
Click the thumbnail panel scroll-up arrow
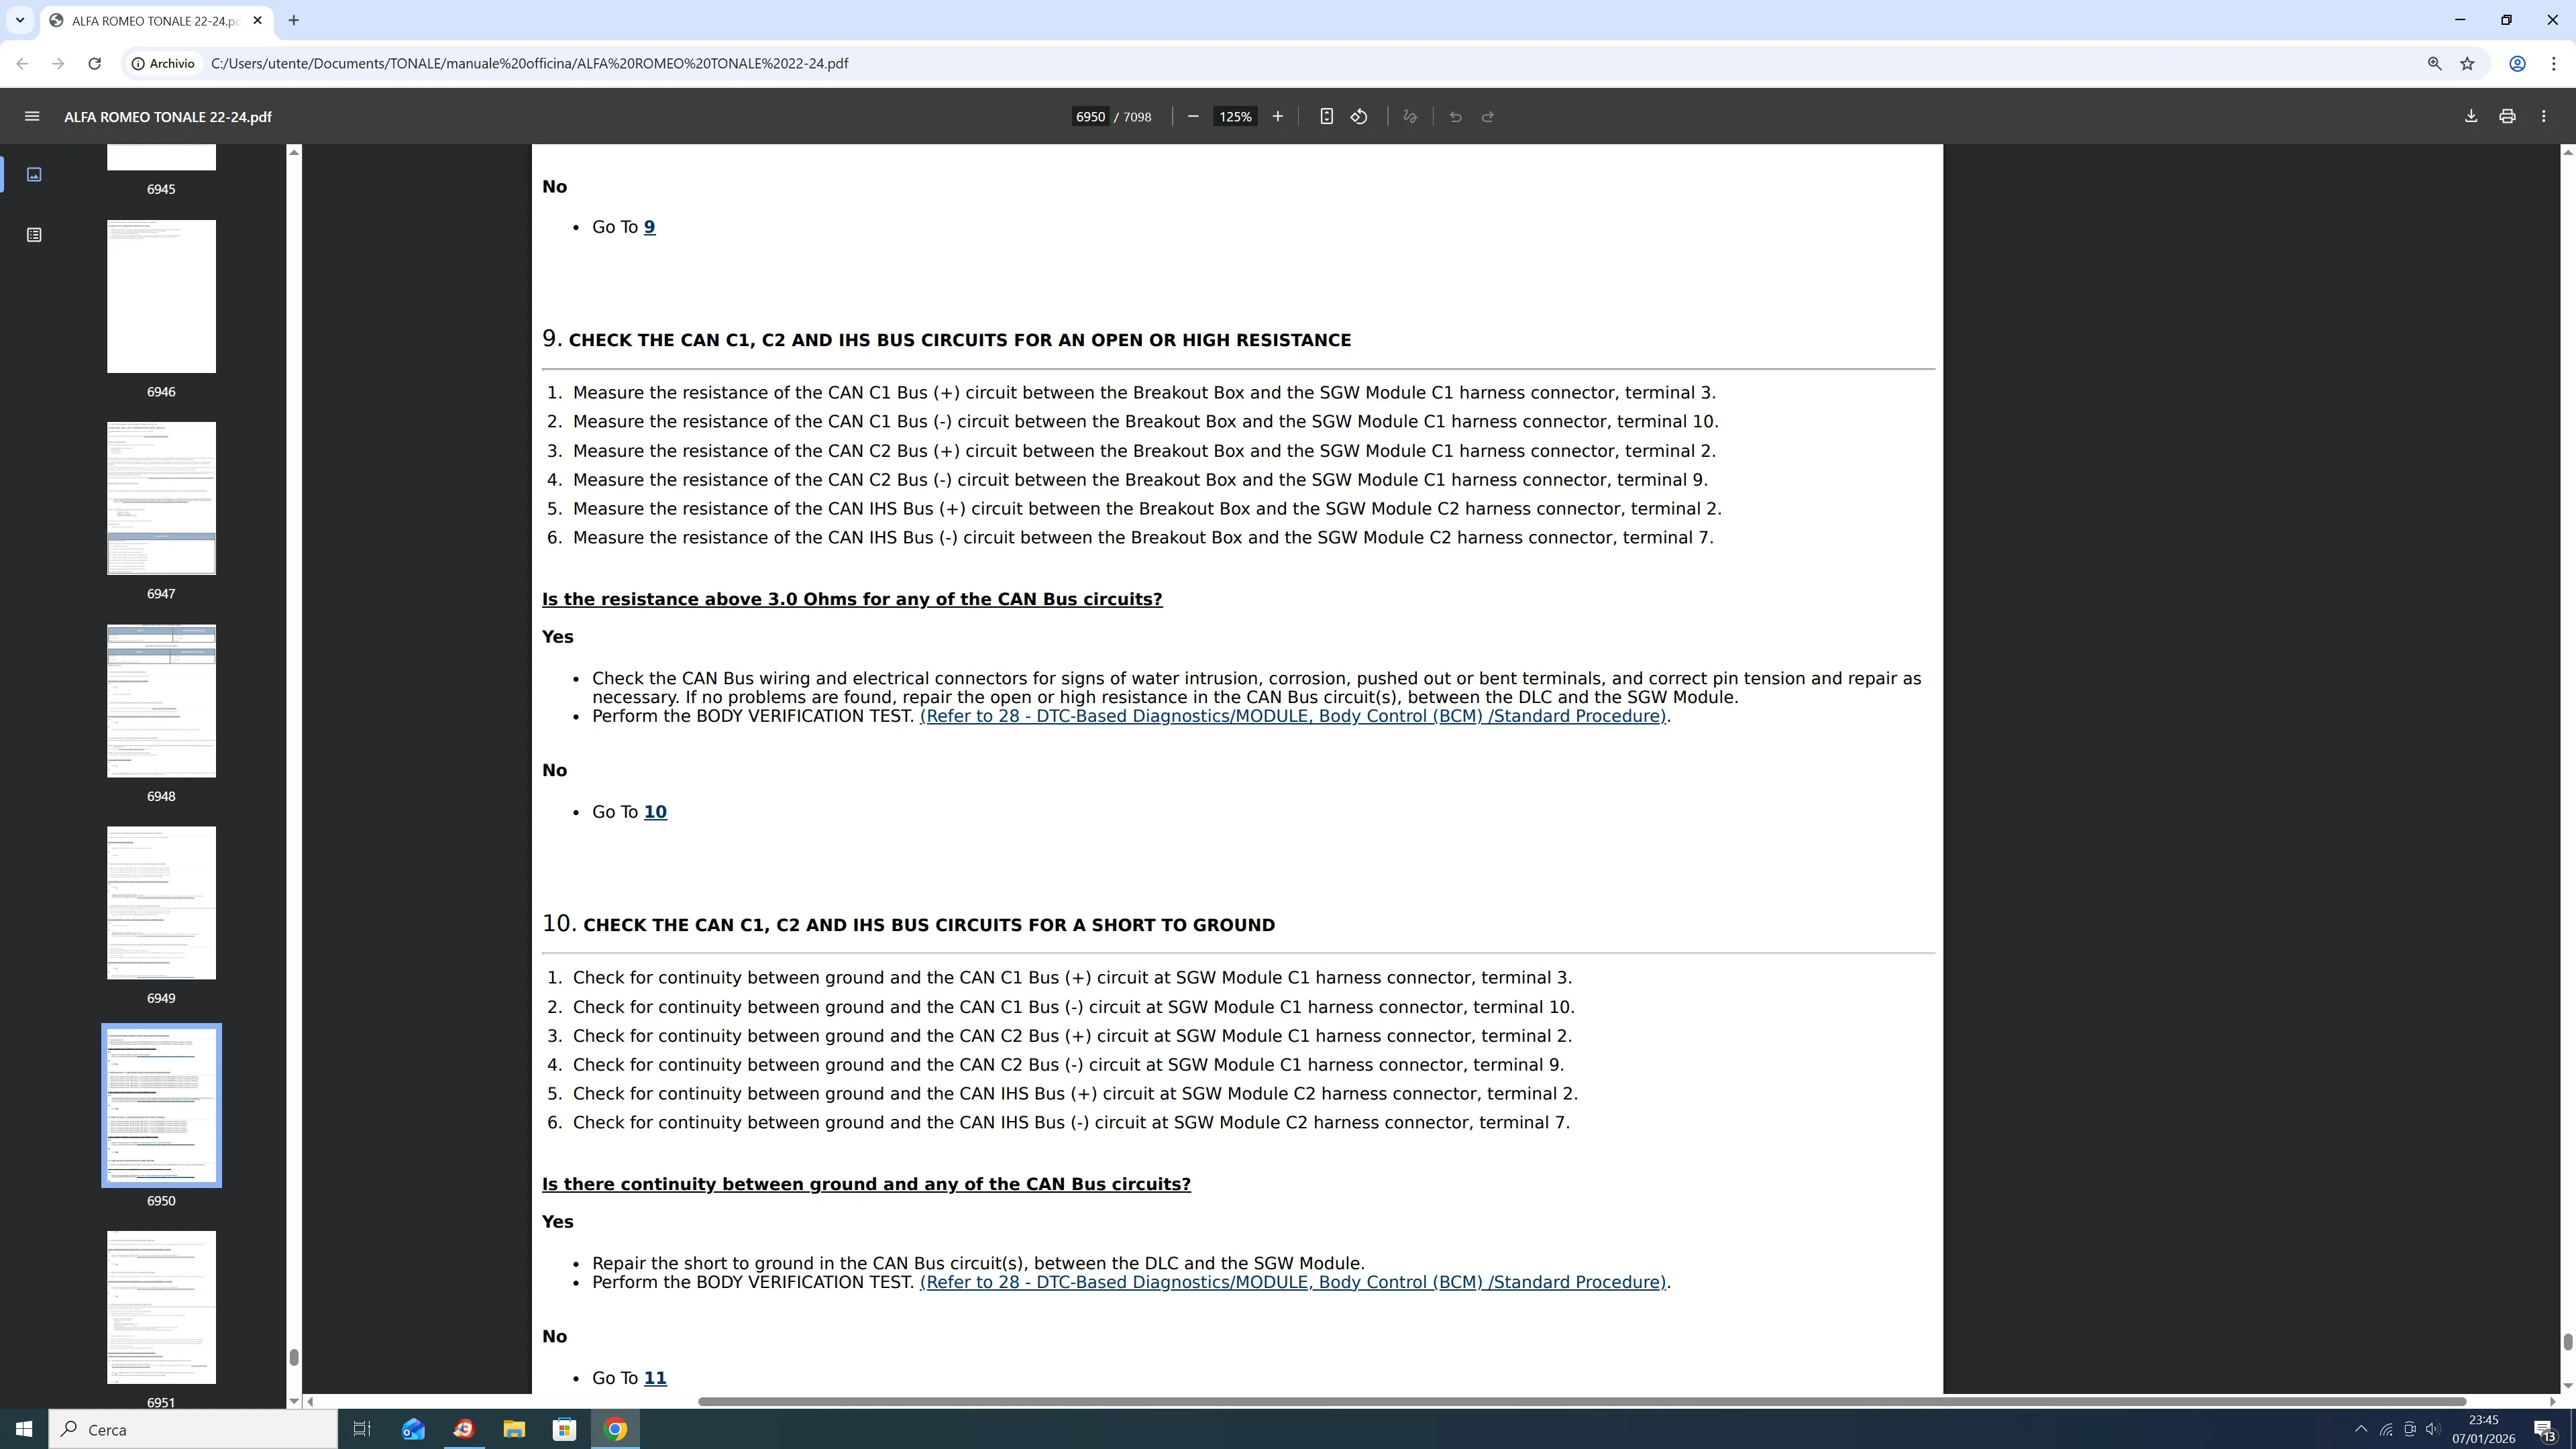coord(294,152)
